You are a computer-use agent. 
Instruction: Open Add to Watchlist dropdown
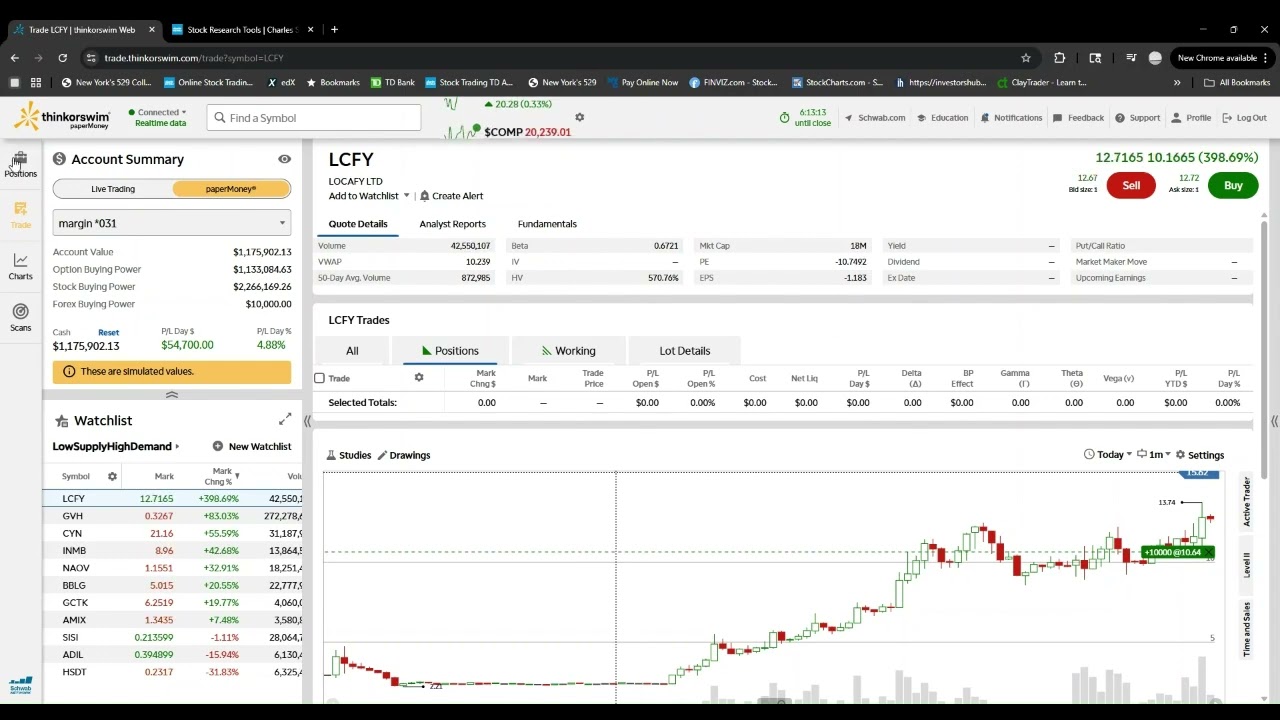click(369, 196)
